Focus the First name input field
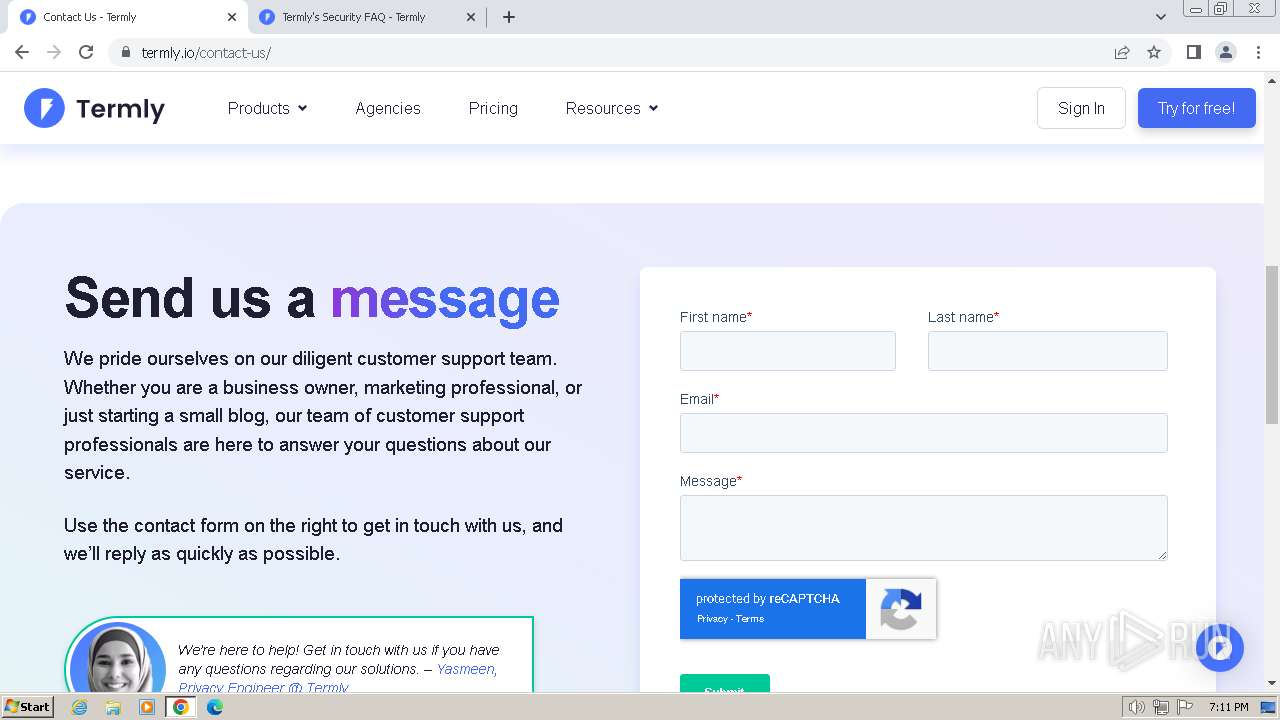This screenshot has width=1280, height=720. (788, 351)
